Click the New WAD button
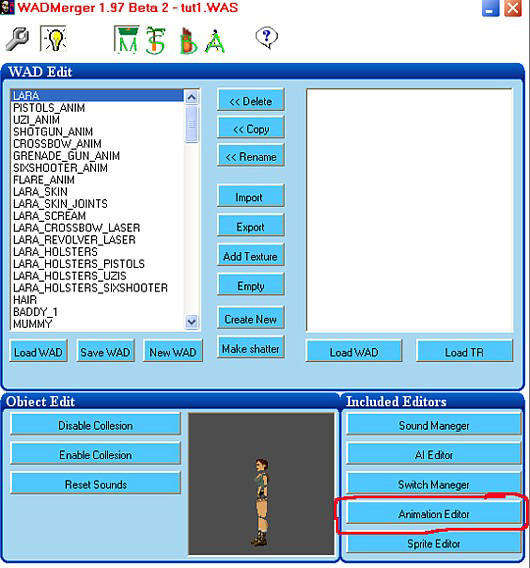 173,351
